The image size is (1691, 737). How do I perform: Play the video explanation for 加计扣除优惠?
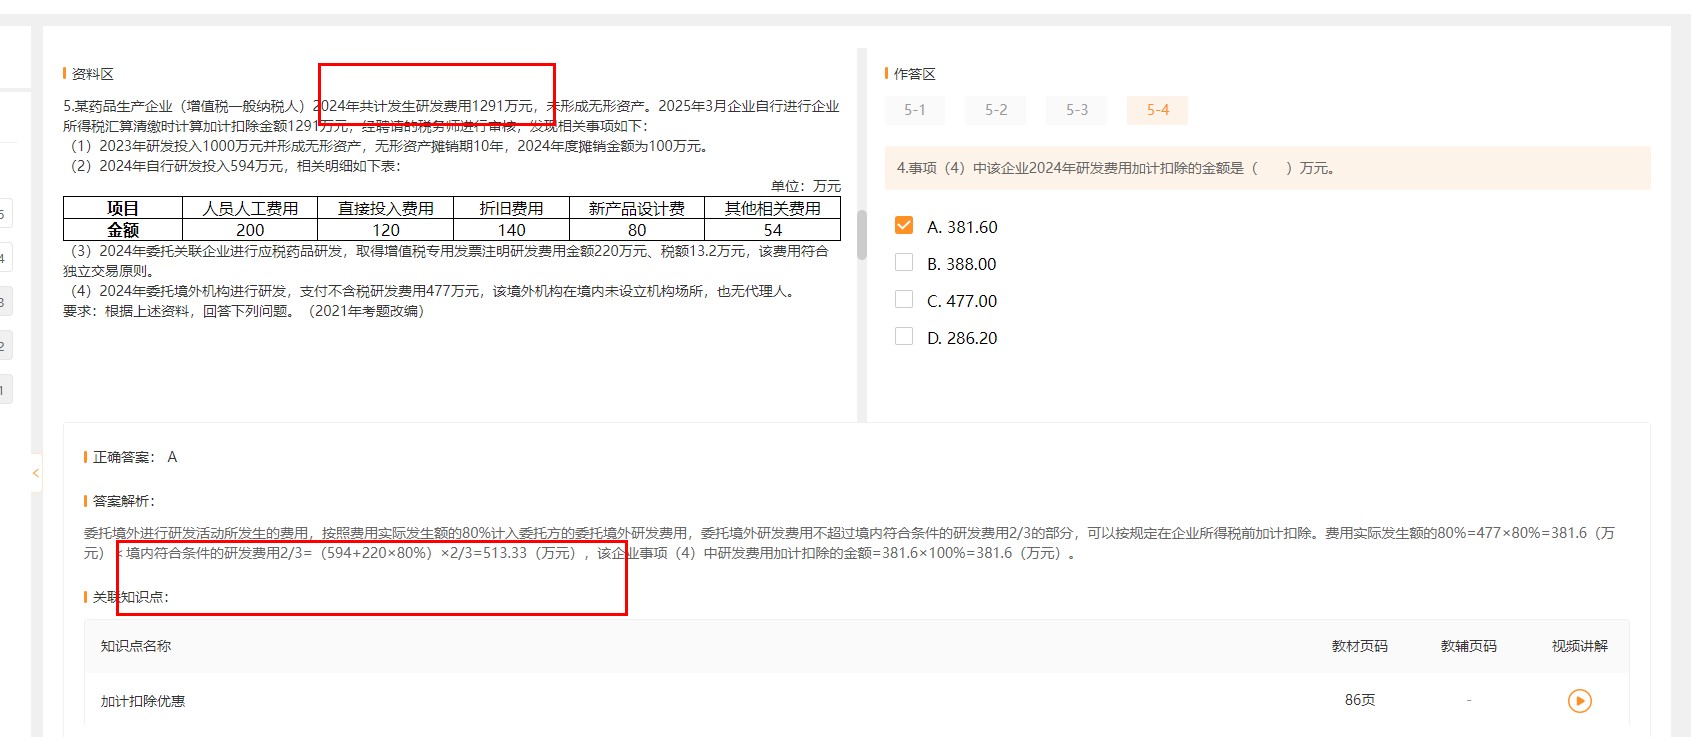pos(1579,701)
